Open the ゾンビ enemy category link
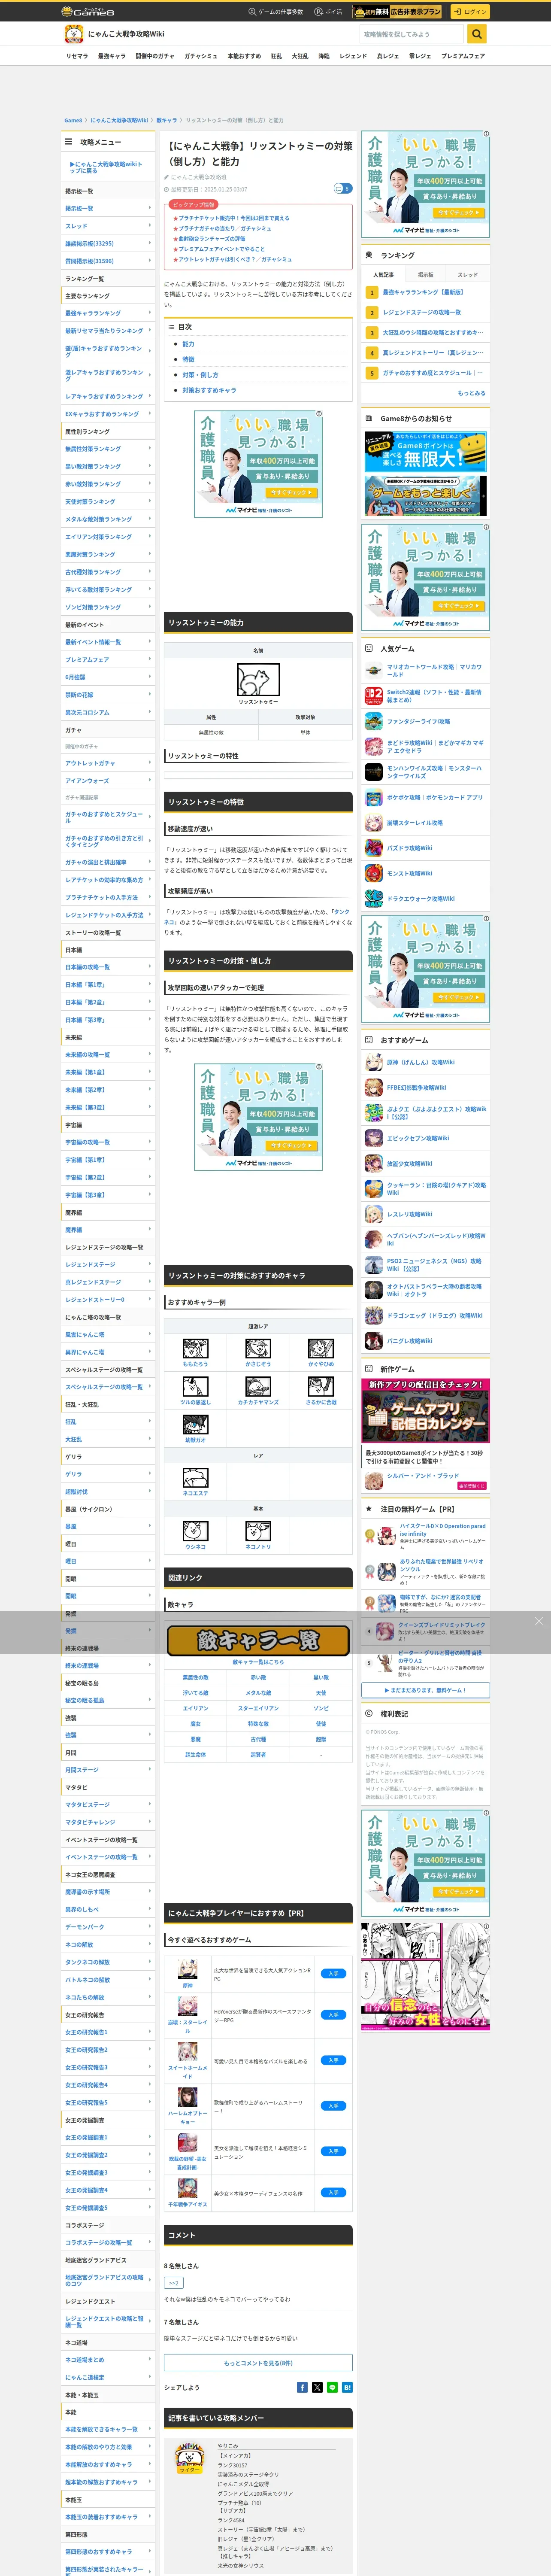This screenshot has width=551, height=2576. tap(321, 1708)
